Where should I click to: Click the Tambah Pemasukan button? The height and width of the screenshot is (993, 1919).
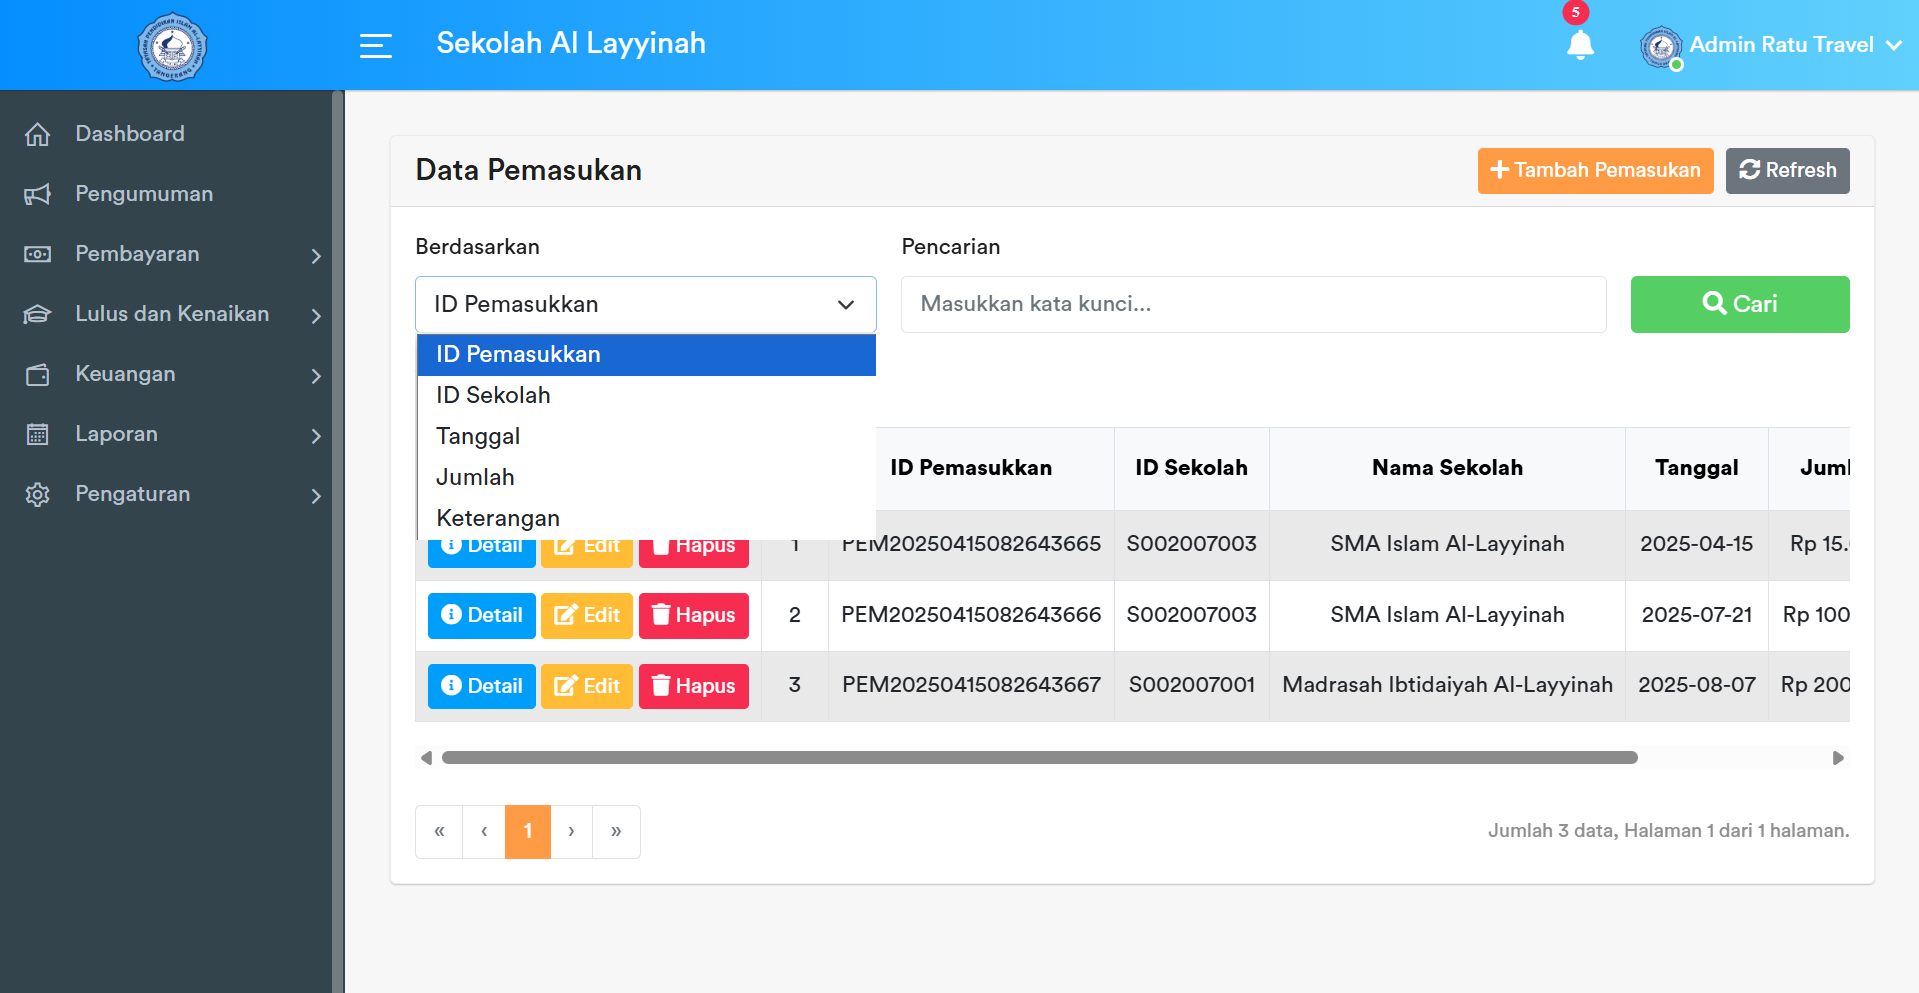1594,170
